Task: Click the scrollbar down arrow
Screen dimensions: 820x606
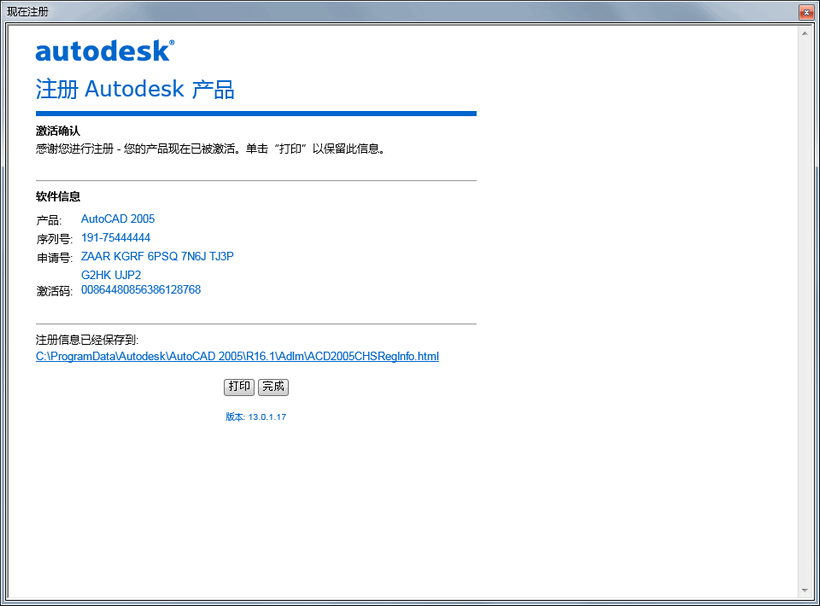Action: pos(803,589)
